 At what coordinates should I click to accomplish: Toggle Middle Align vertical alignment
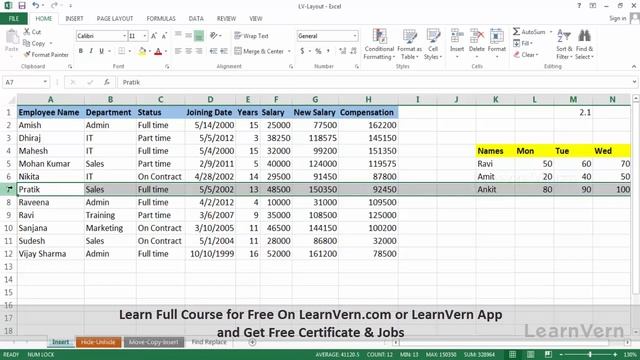[189, 36]
